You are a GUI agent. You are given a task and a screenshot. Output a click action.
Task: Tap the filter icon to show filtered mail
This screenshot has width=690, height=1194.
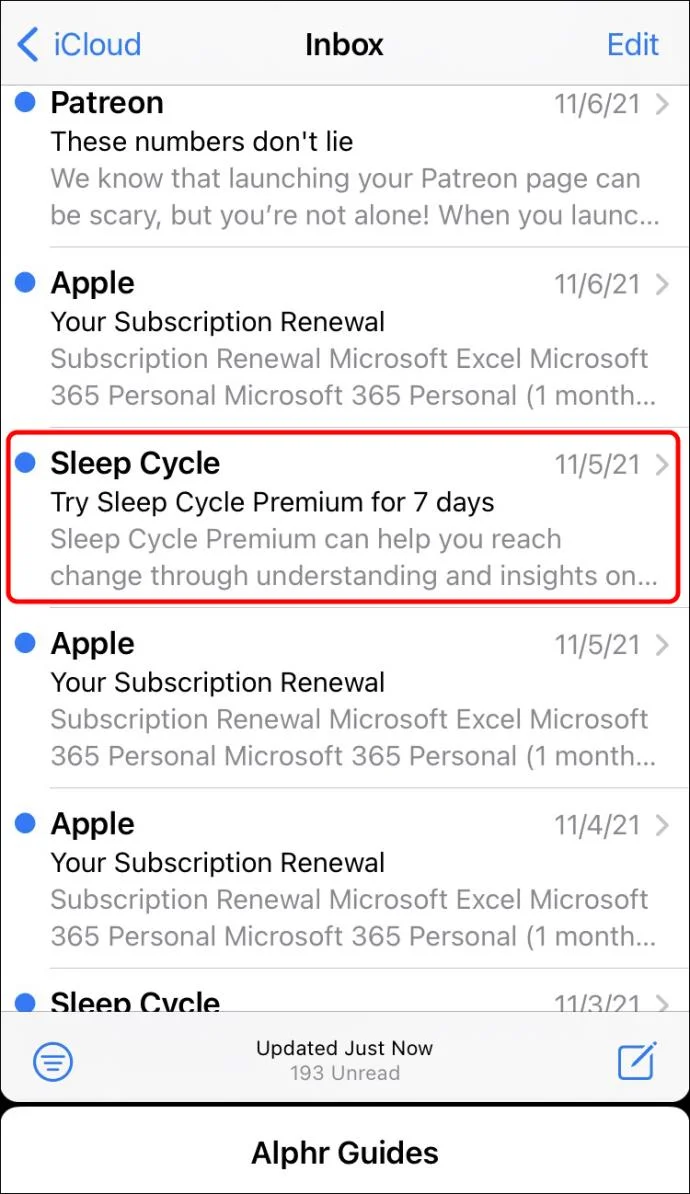53,1061
